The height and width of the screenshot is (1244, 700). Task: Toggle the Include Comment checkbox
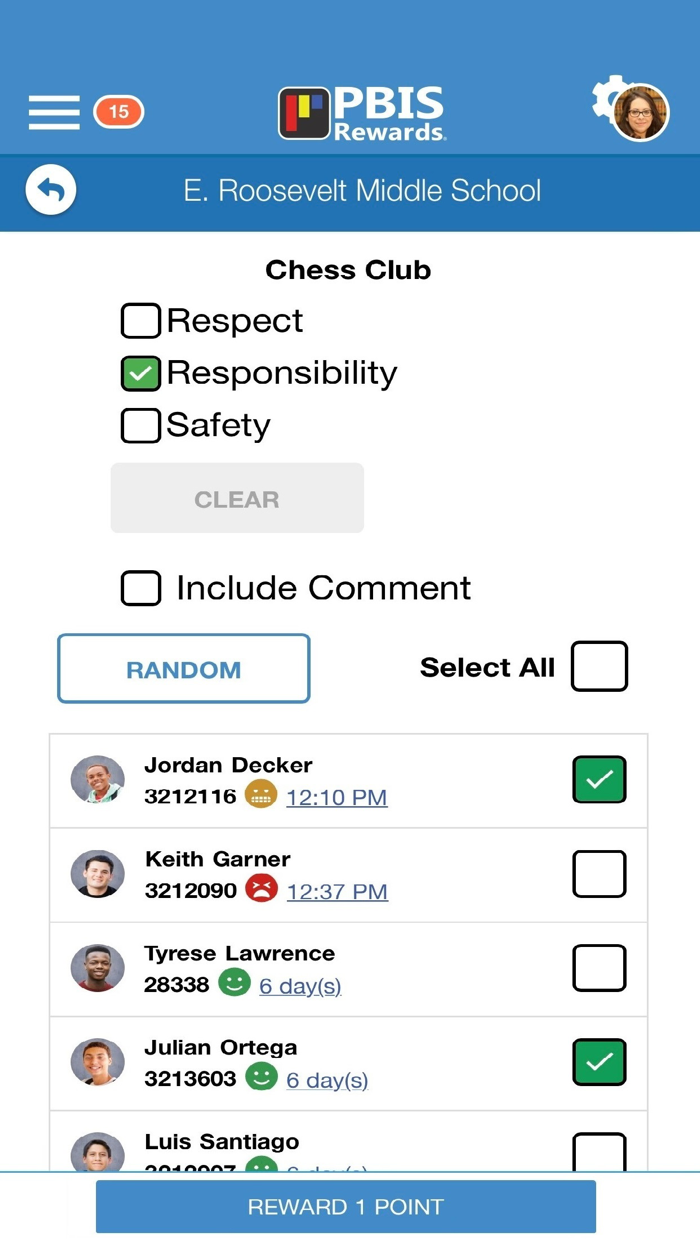(x=141, y=588)
